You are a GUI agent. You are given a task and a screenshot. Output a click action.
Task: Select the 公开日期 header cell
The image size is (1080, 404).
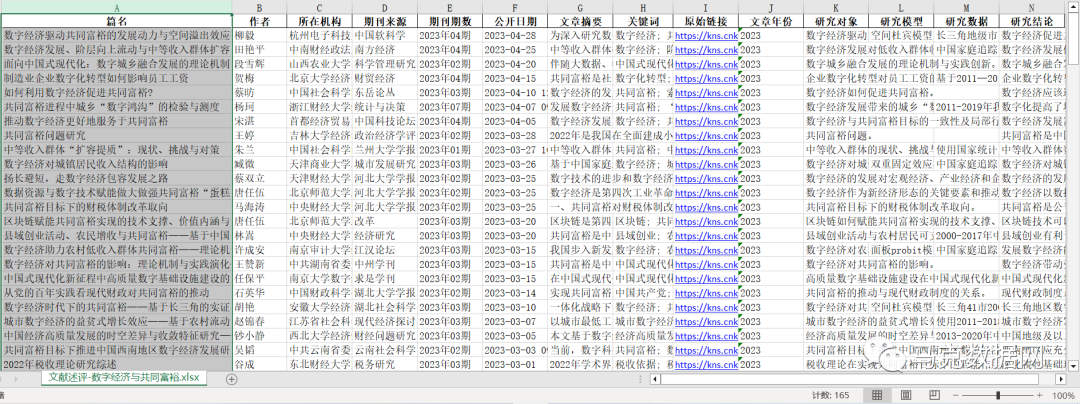515,21
